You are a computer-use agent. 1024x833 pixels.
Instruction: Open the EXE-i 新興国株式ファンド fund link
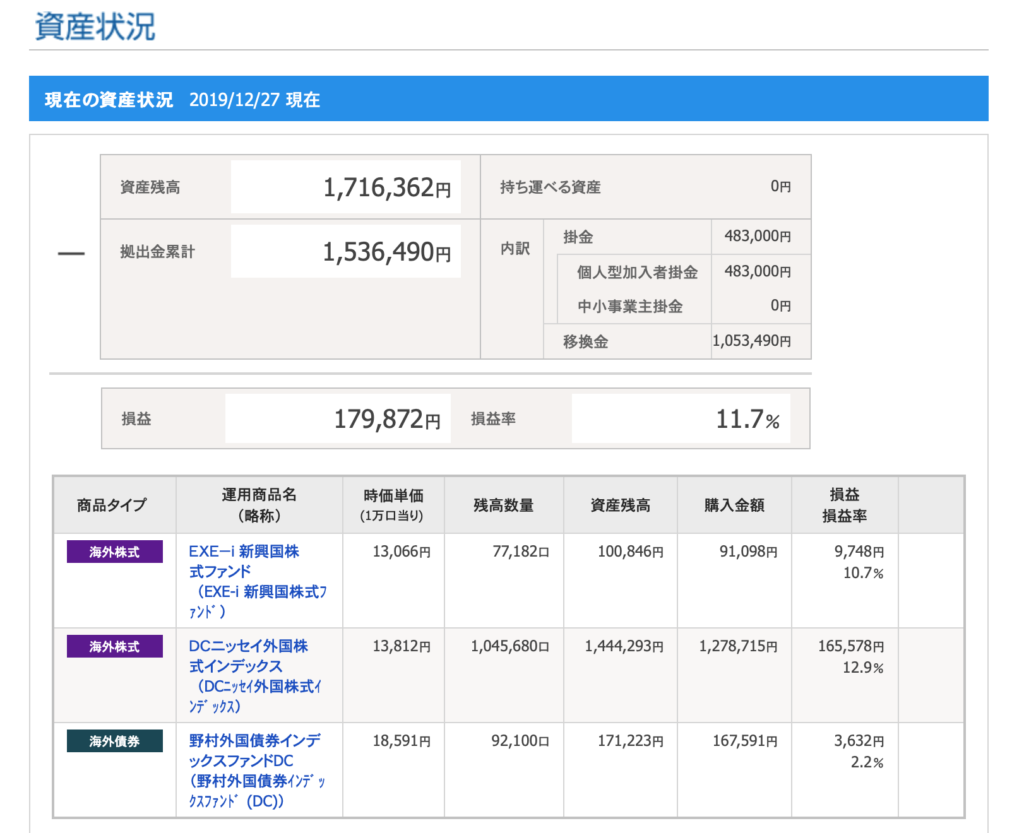point(257,581)
